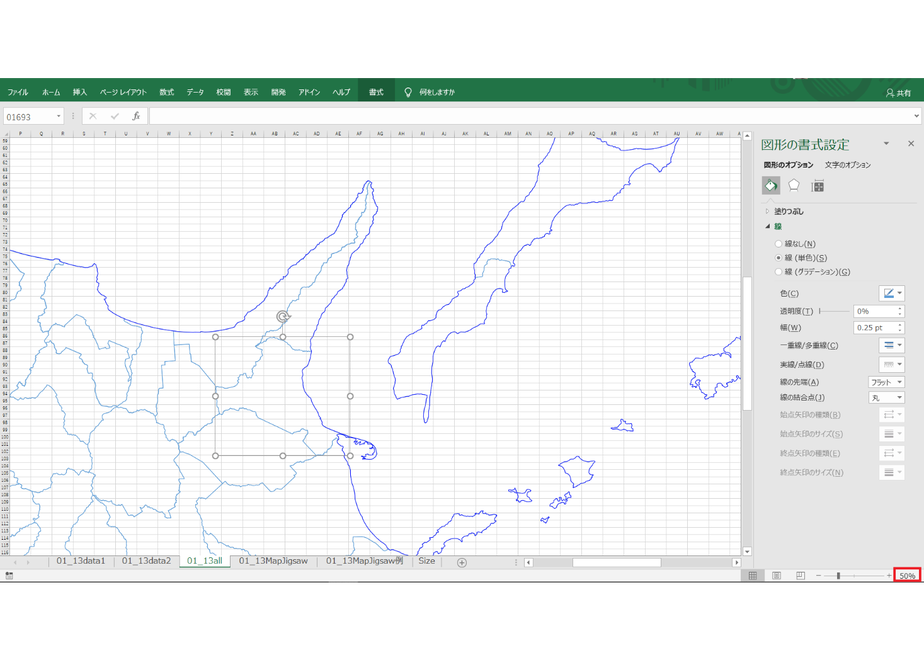Click the shape rotation handle icon
Image resolution: width=924 pixels, height=660 pixels.
click(x=283, y=317)
